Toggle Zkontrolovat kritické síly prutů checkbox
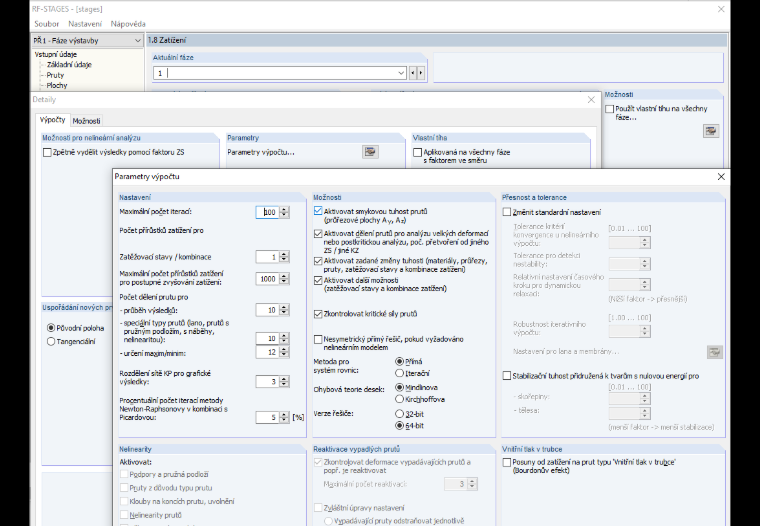 pos(318,314)
